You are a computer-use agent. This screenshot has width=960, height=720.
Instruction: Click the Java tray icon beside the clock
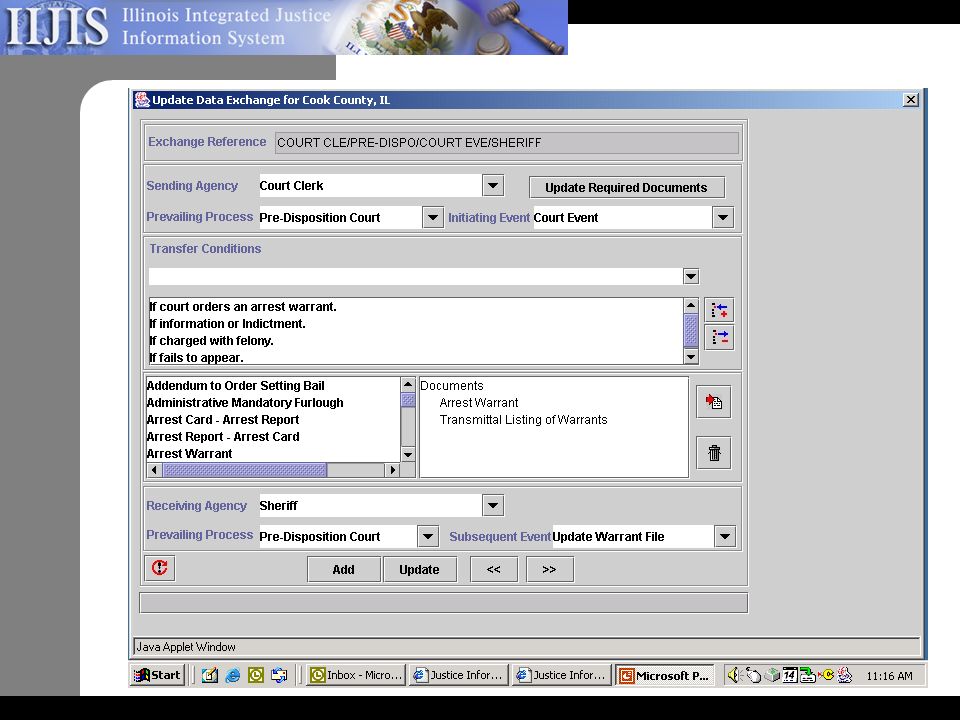point(845,675)
